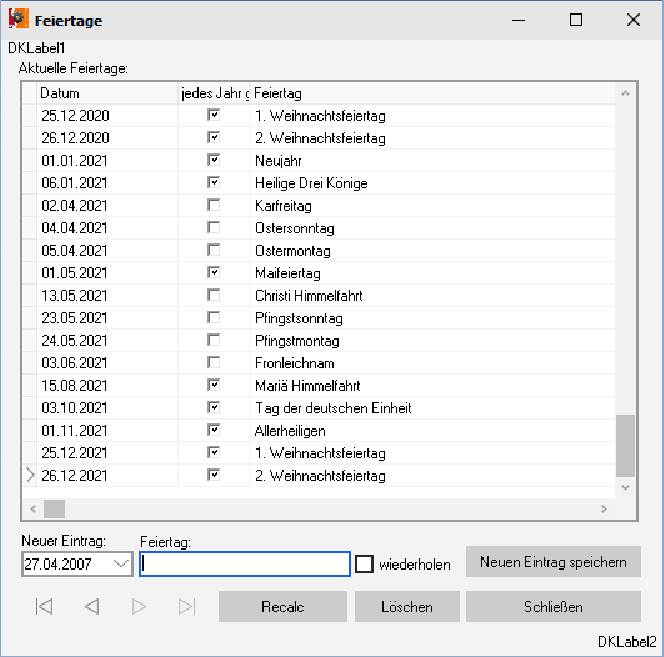The image size is (664, 657).
Task: Uncheck yearly checkbox for Neujahr
Action: (x=213, y=160)
